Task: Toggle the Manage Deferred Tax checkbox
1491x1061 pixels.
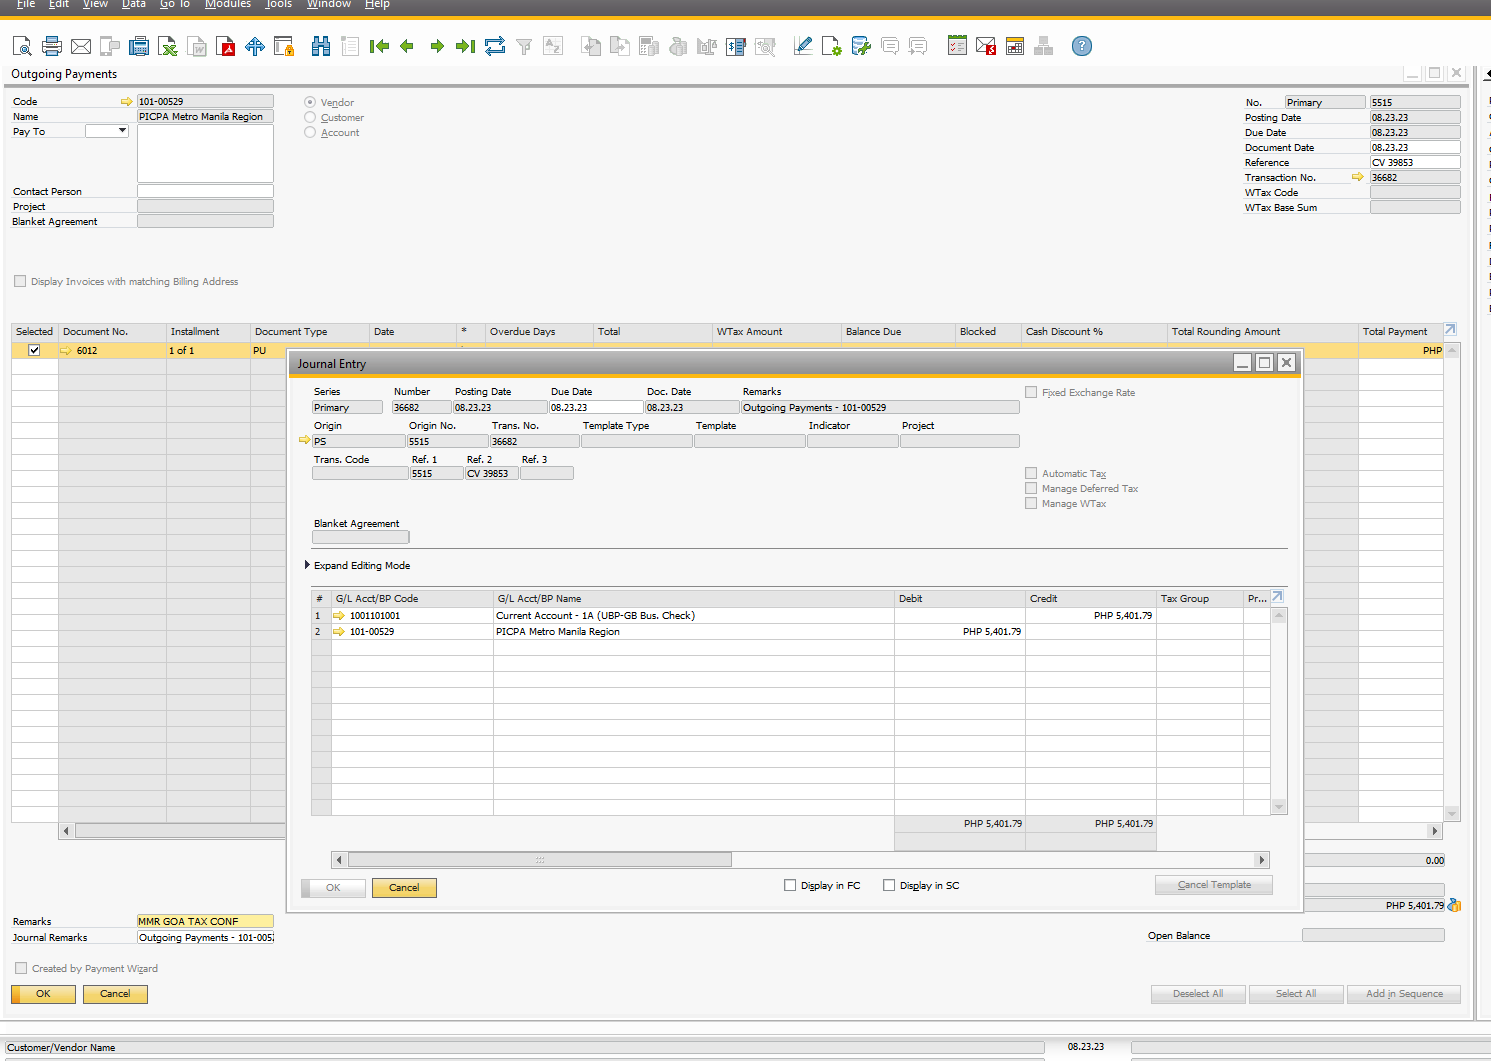Action: (1031, 488)
